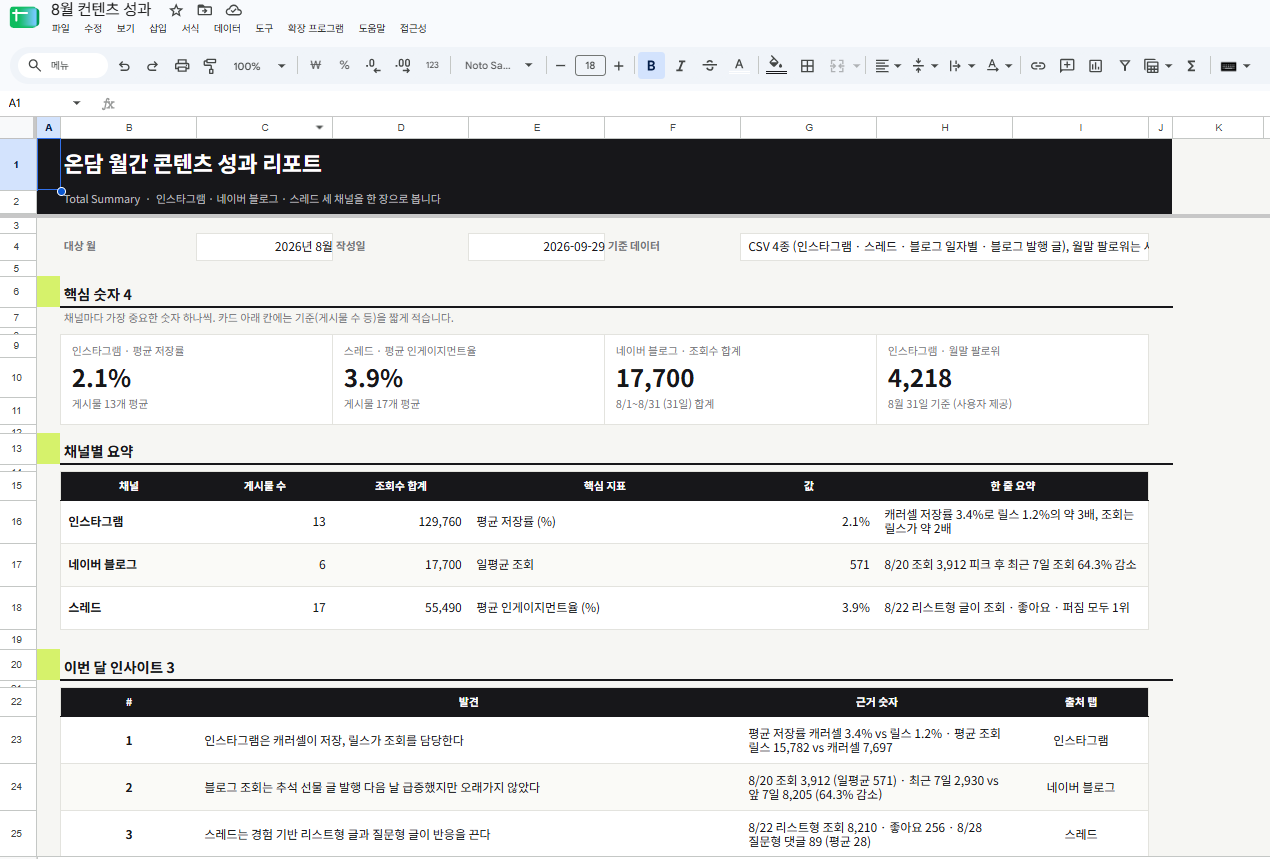This screenshot has width=1270, height=859.
Task: Increase decimal places
Action: pyautogui.click(x=403, y=66)
